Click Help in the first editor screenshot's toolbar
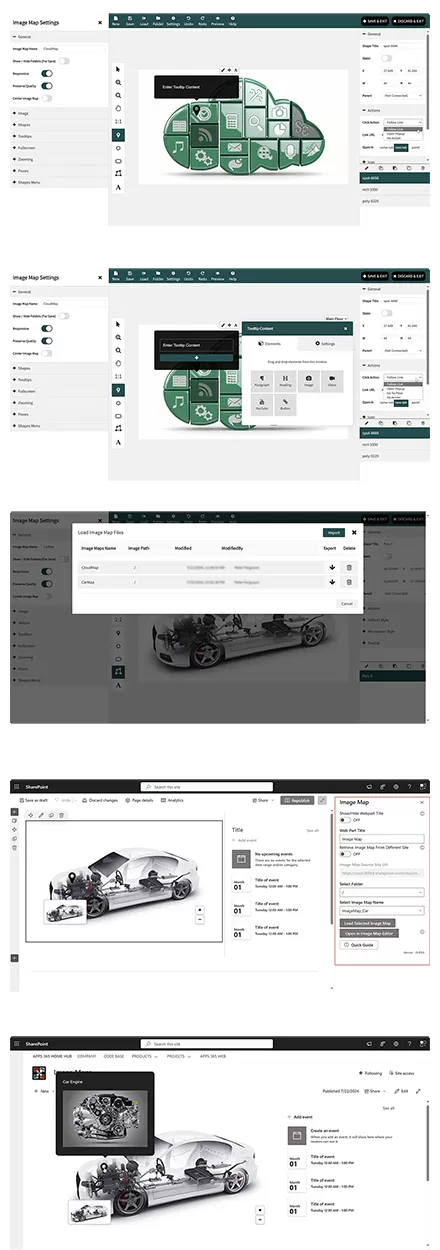440x1250 pixels. [x=233, y=20]
